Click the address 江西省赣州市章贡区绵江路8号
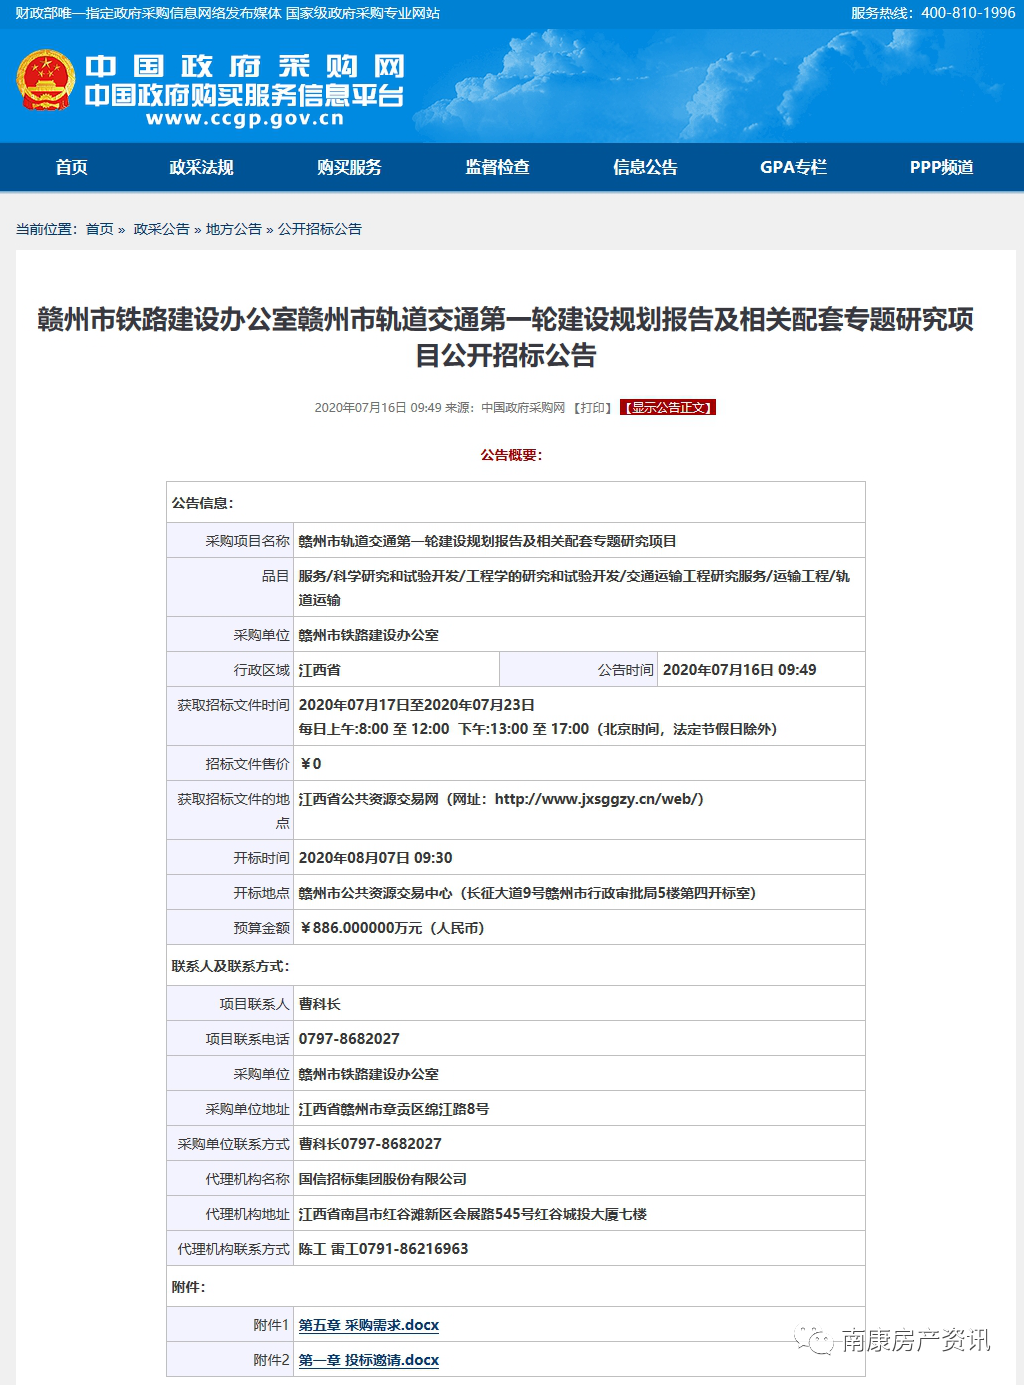The width and height of the screenshot is (1024, 1385). [393, 1109]
